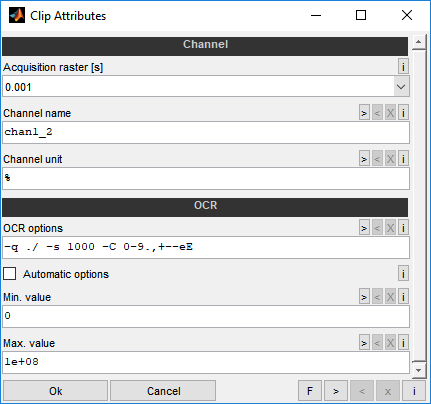Click the '>' icon beside Min. value

[x=364, y=297]
